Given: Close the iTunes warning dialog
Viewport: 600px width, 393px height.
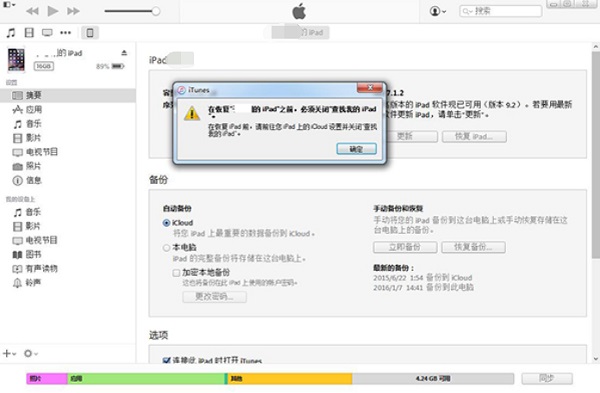Looking at the screenshot, I should coord(369,88).
